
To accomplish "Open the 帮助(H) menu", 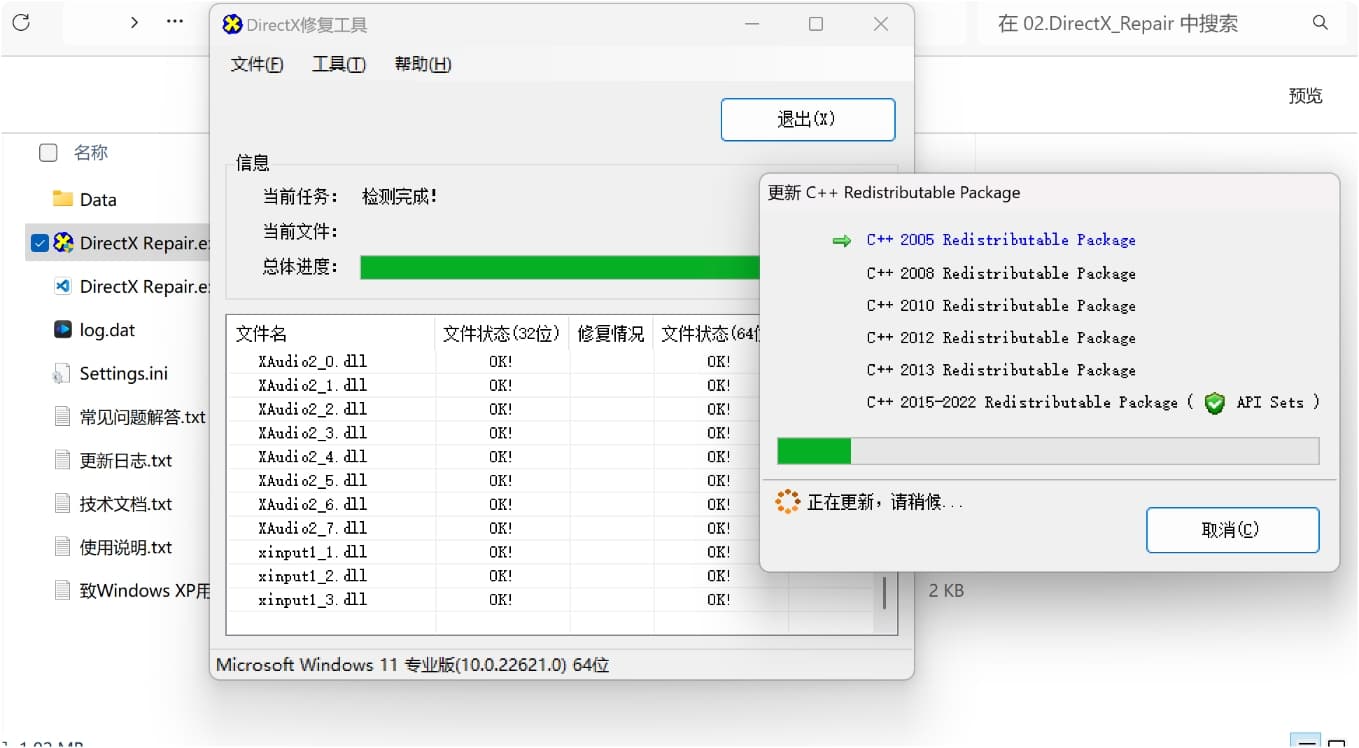I will pyautogui.click(x=422, y=63).
